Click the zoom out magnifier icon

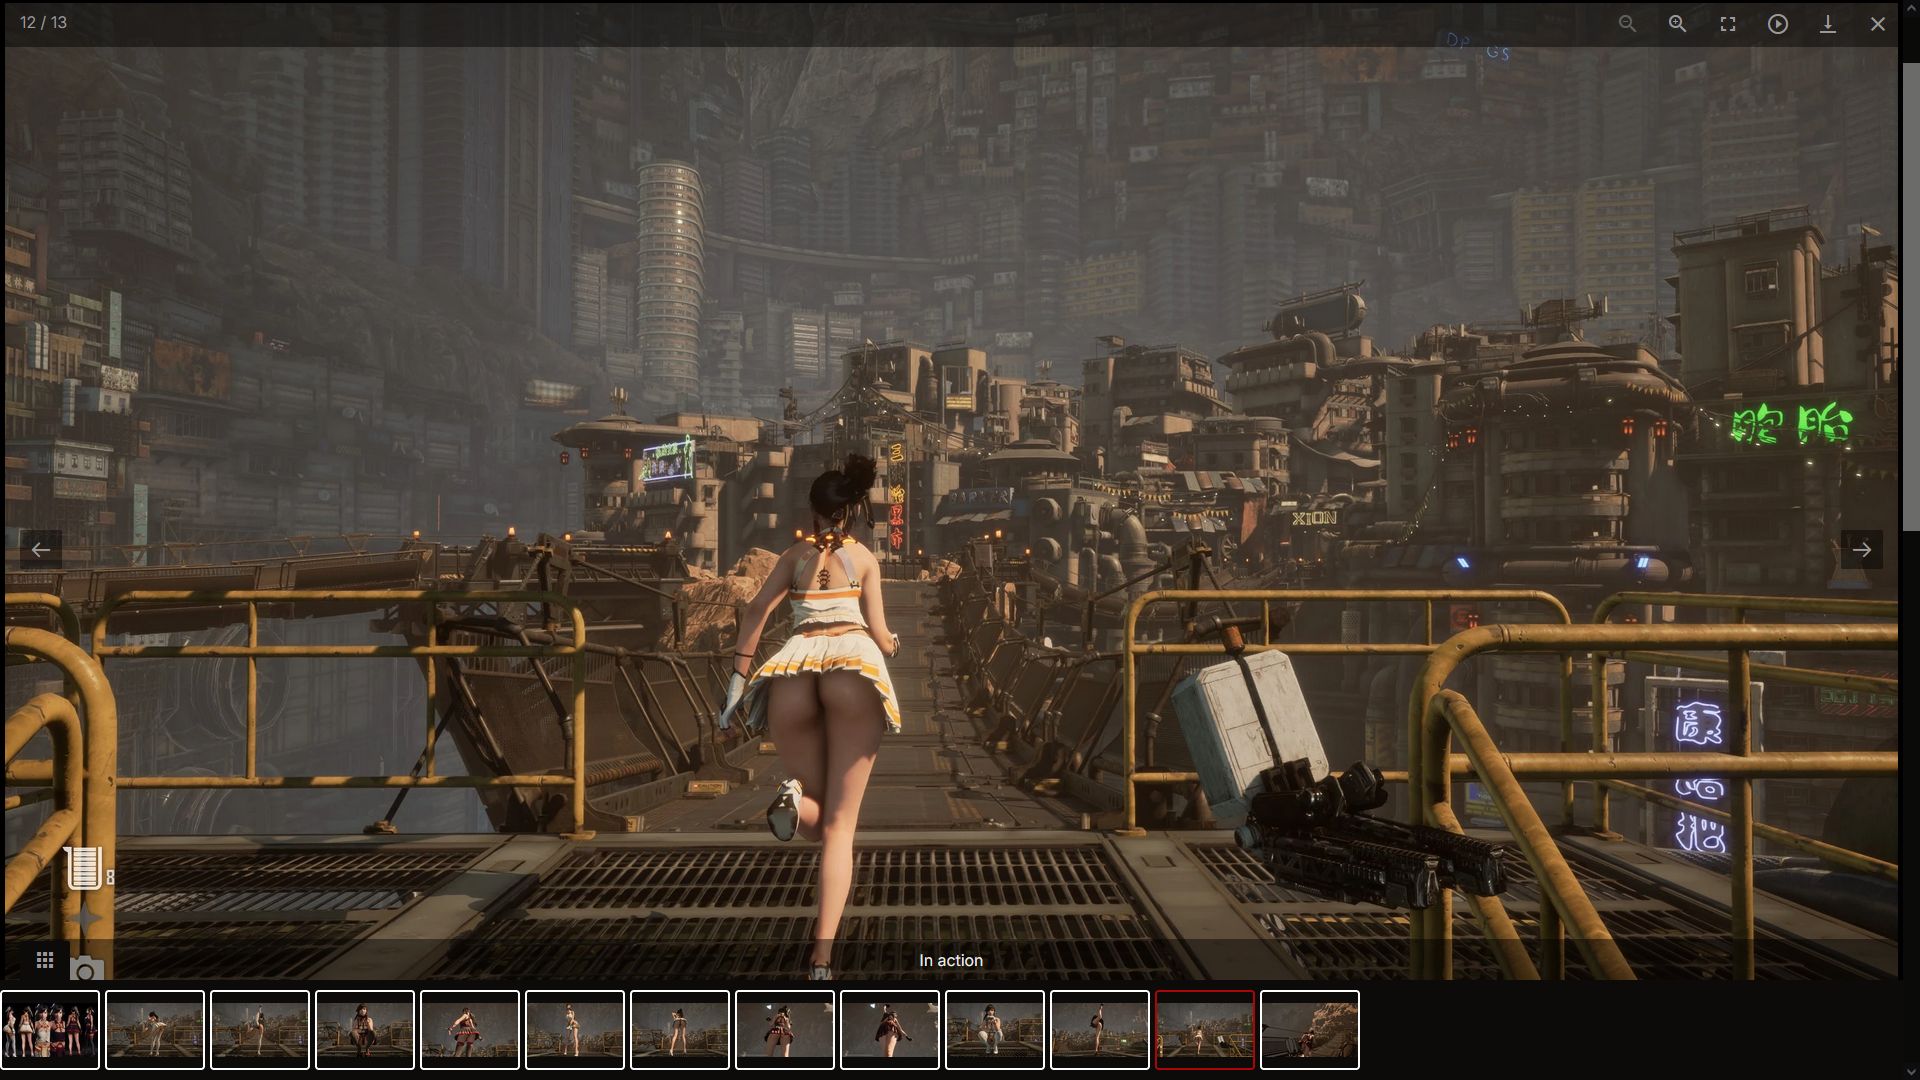click(x=1627, y=24)
